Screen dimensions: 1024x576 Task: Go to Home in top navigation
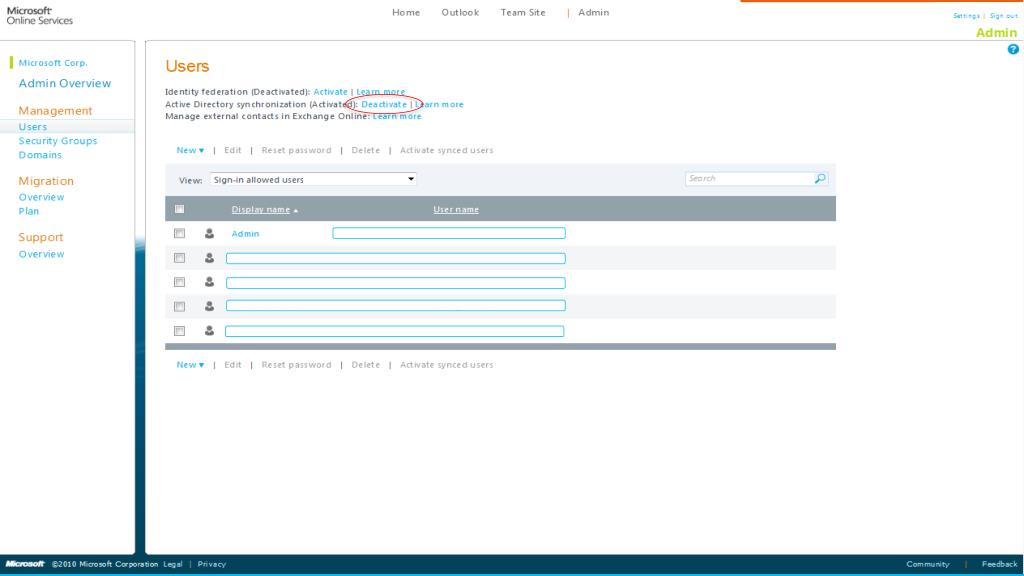[406, 12]
